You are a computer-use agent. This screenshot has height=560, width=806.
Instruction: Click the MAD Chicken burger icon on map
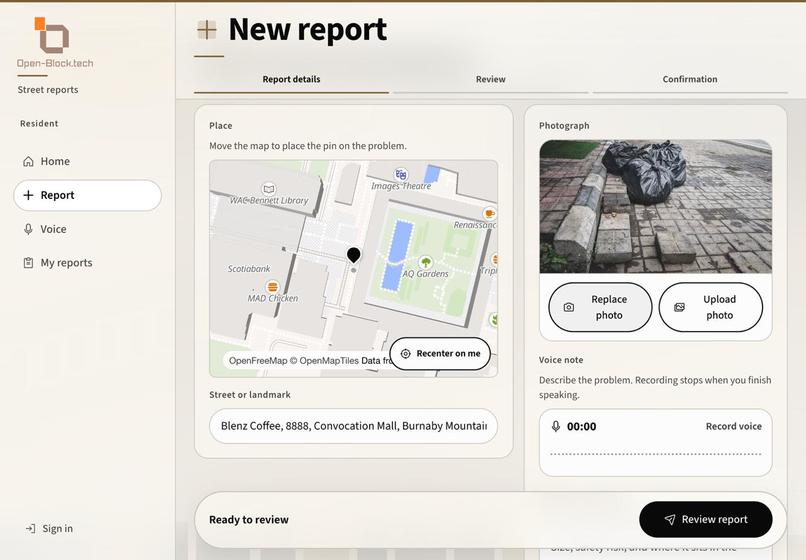pos(272,287)
